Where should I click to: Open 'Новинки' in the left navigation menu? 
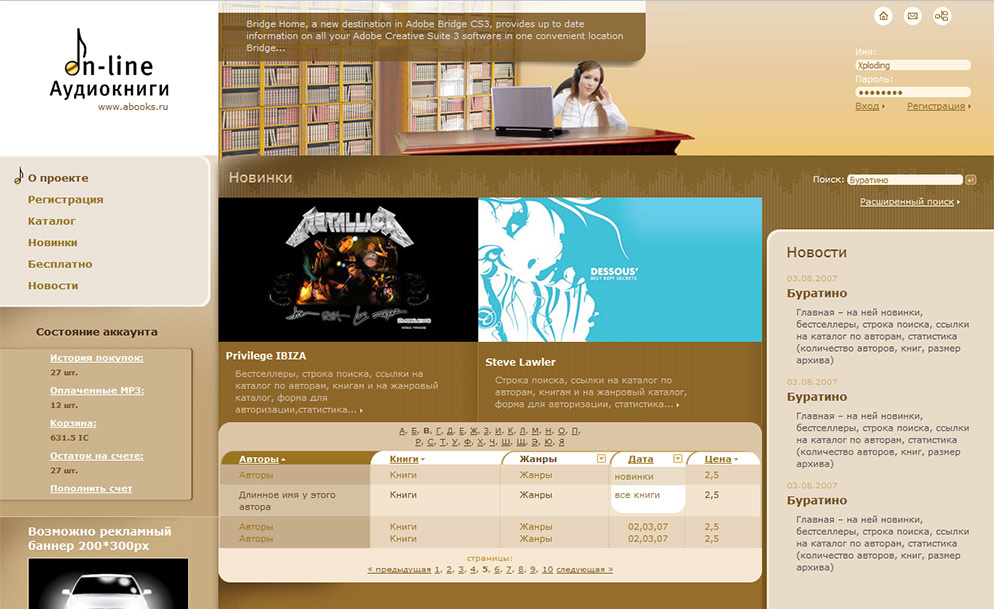[x=53, y=243]
